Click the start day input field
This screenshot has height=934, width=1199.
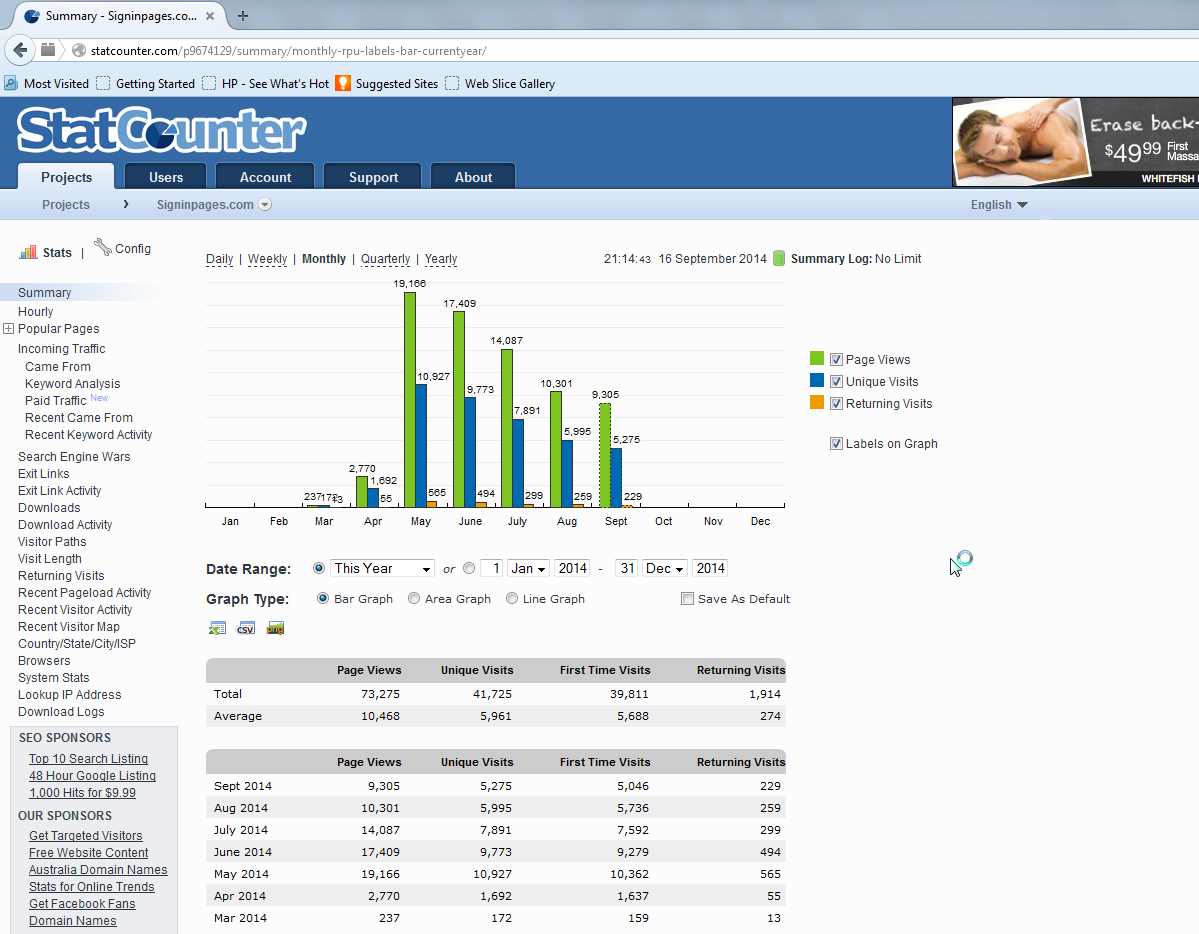pyautogui.click(x=491, y=569)
